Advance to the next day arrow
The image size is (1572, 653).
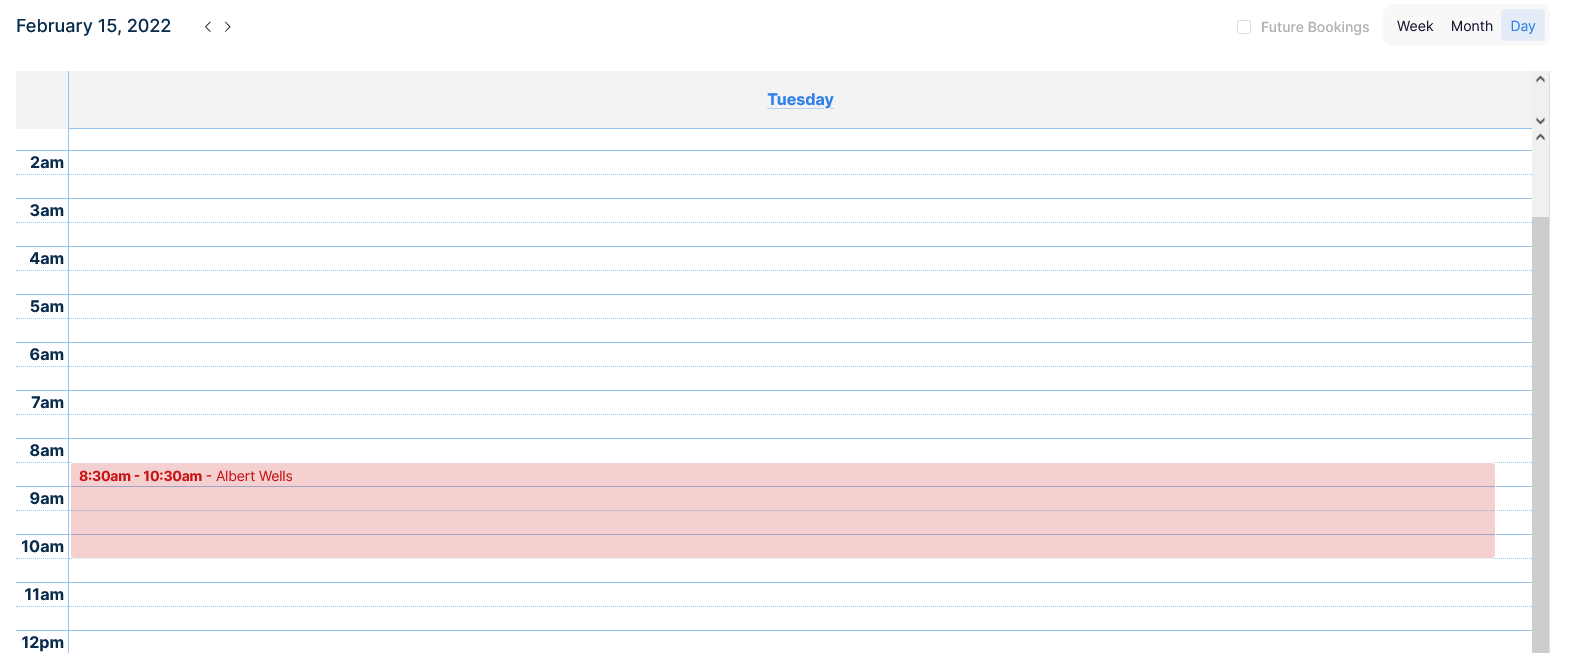point(228,27)
